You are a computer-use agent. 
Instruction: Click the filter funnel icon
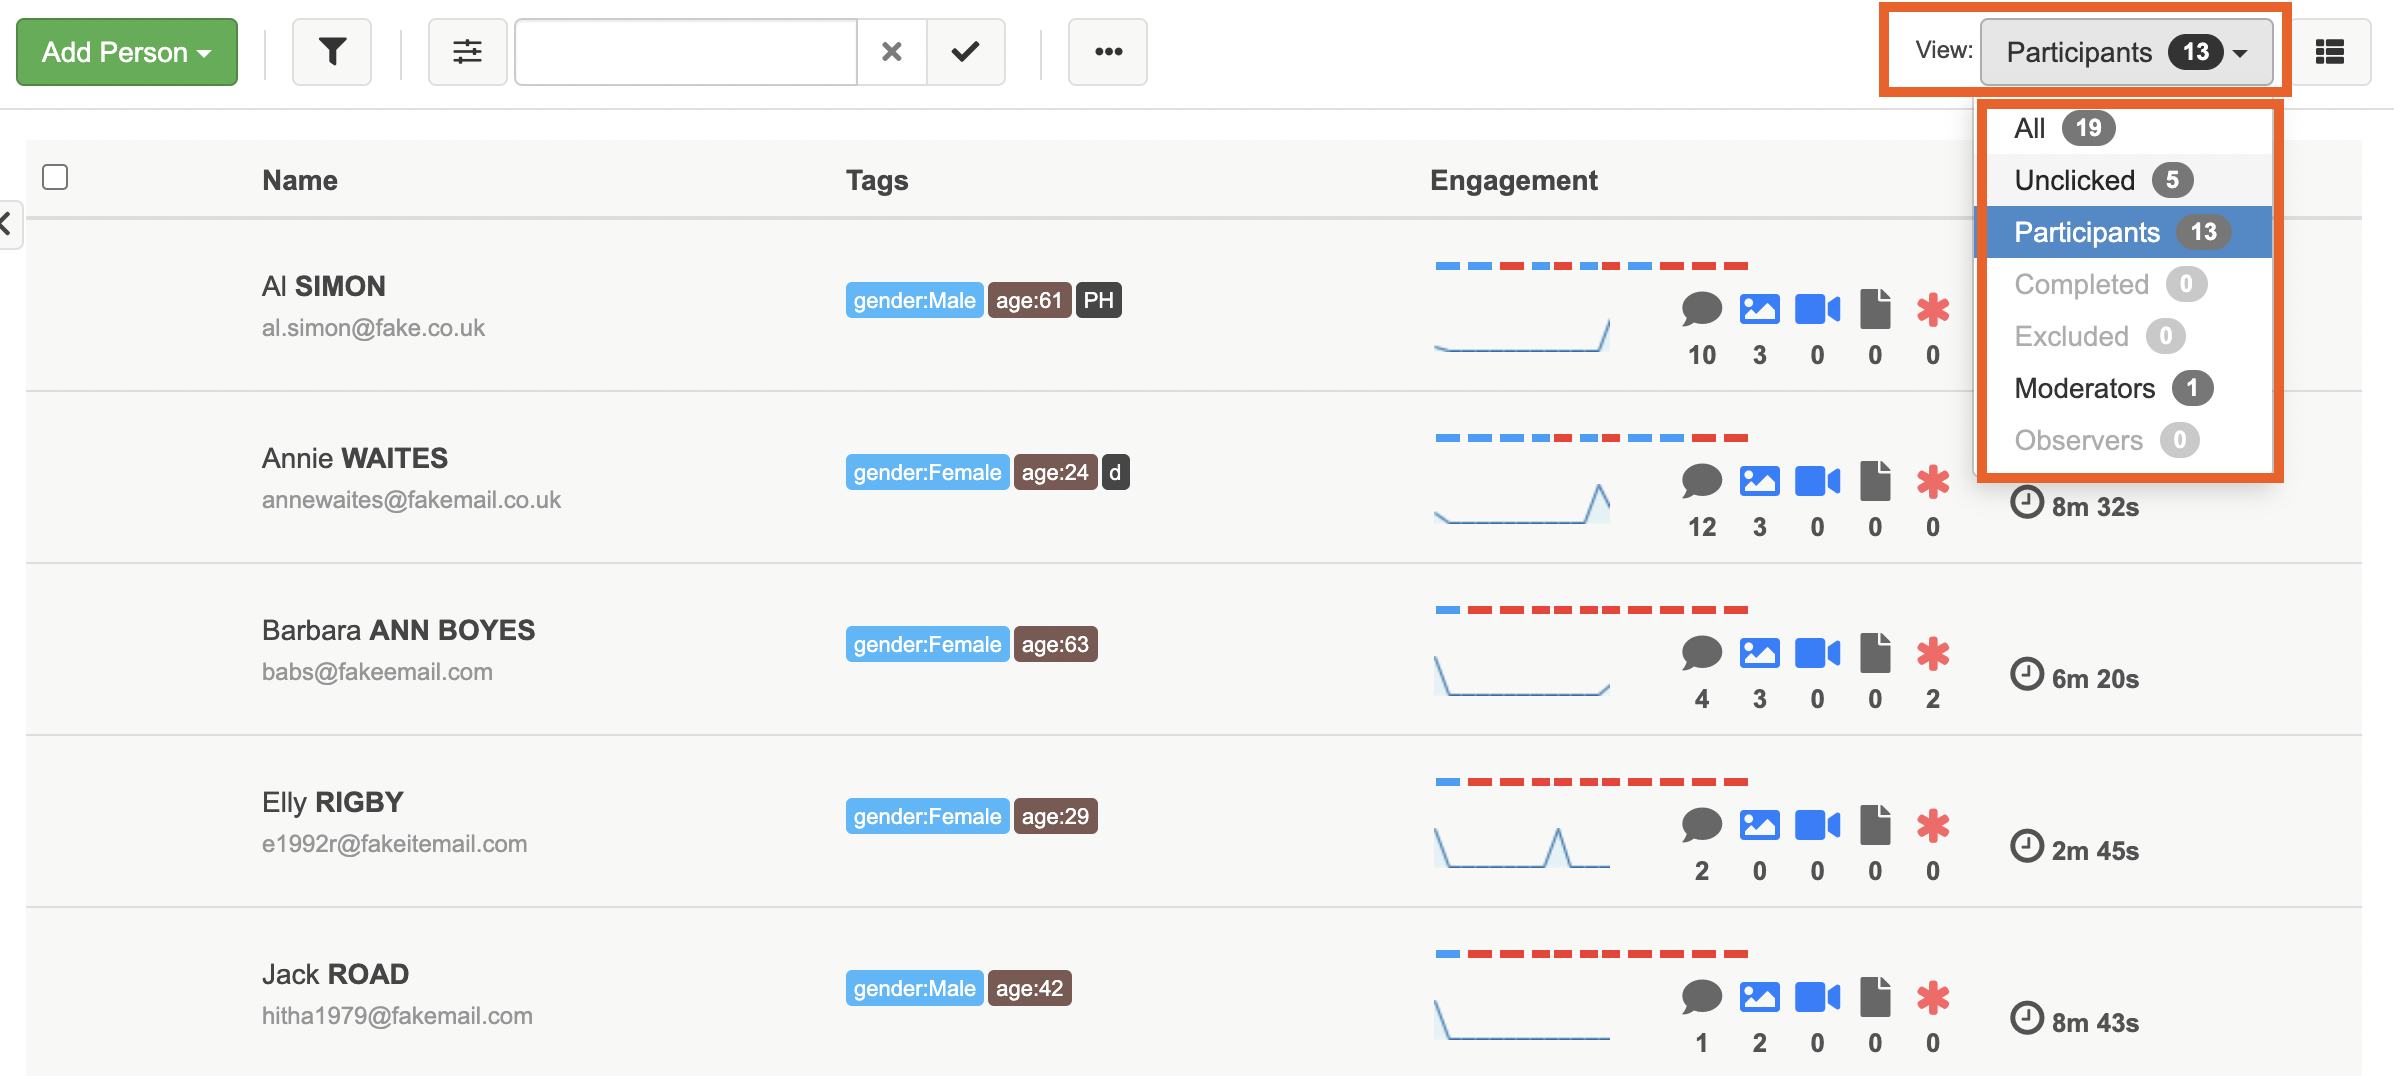(x=332, y=52)
